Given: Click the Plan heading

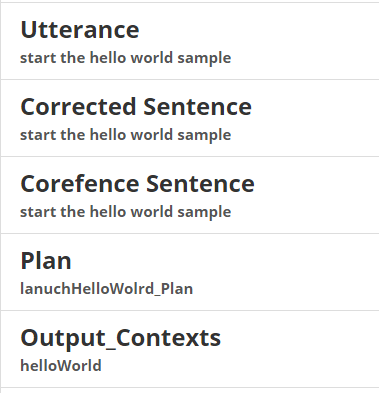Looking at the screenshot, I should 46,261.
